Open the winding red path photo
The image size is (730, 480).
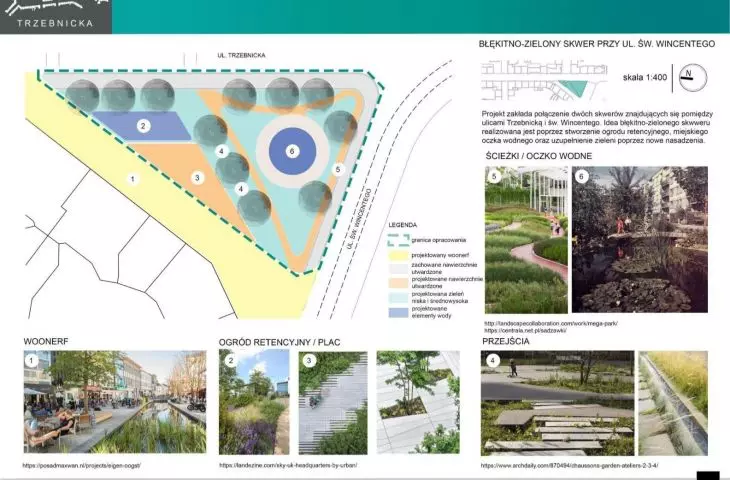[526, 240]
